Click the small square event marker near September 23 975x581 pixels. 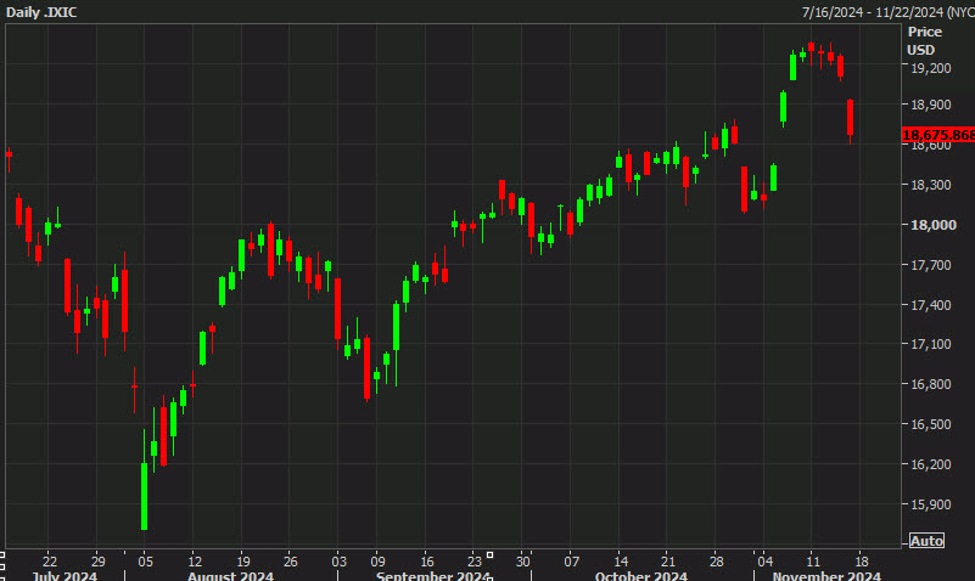tap(490, 554)
